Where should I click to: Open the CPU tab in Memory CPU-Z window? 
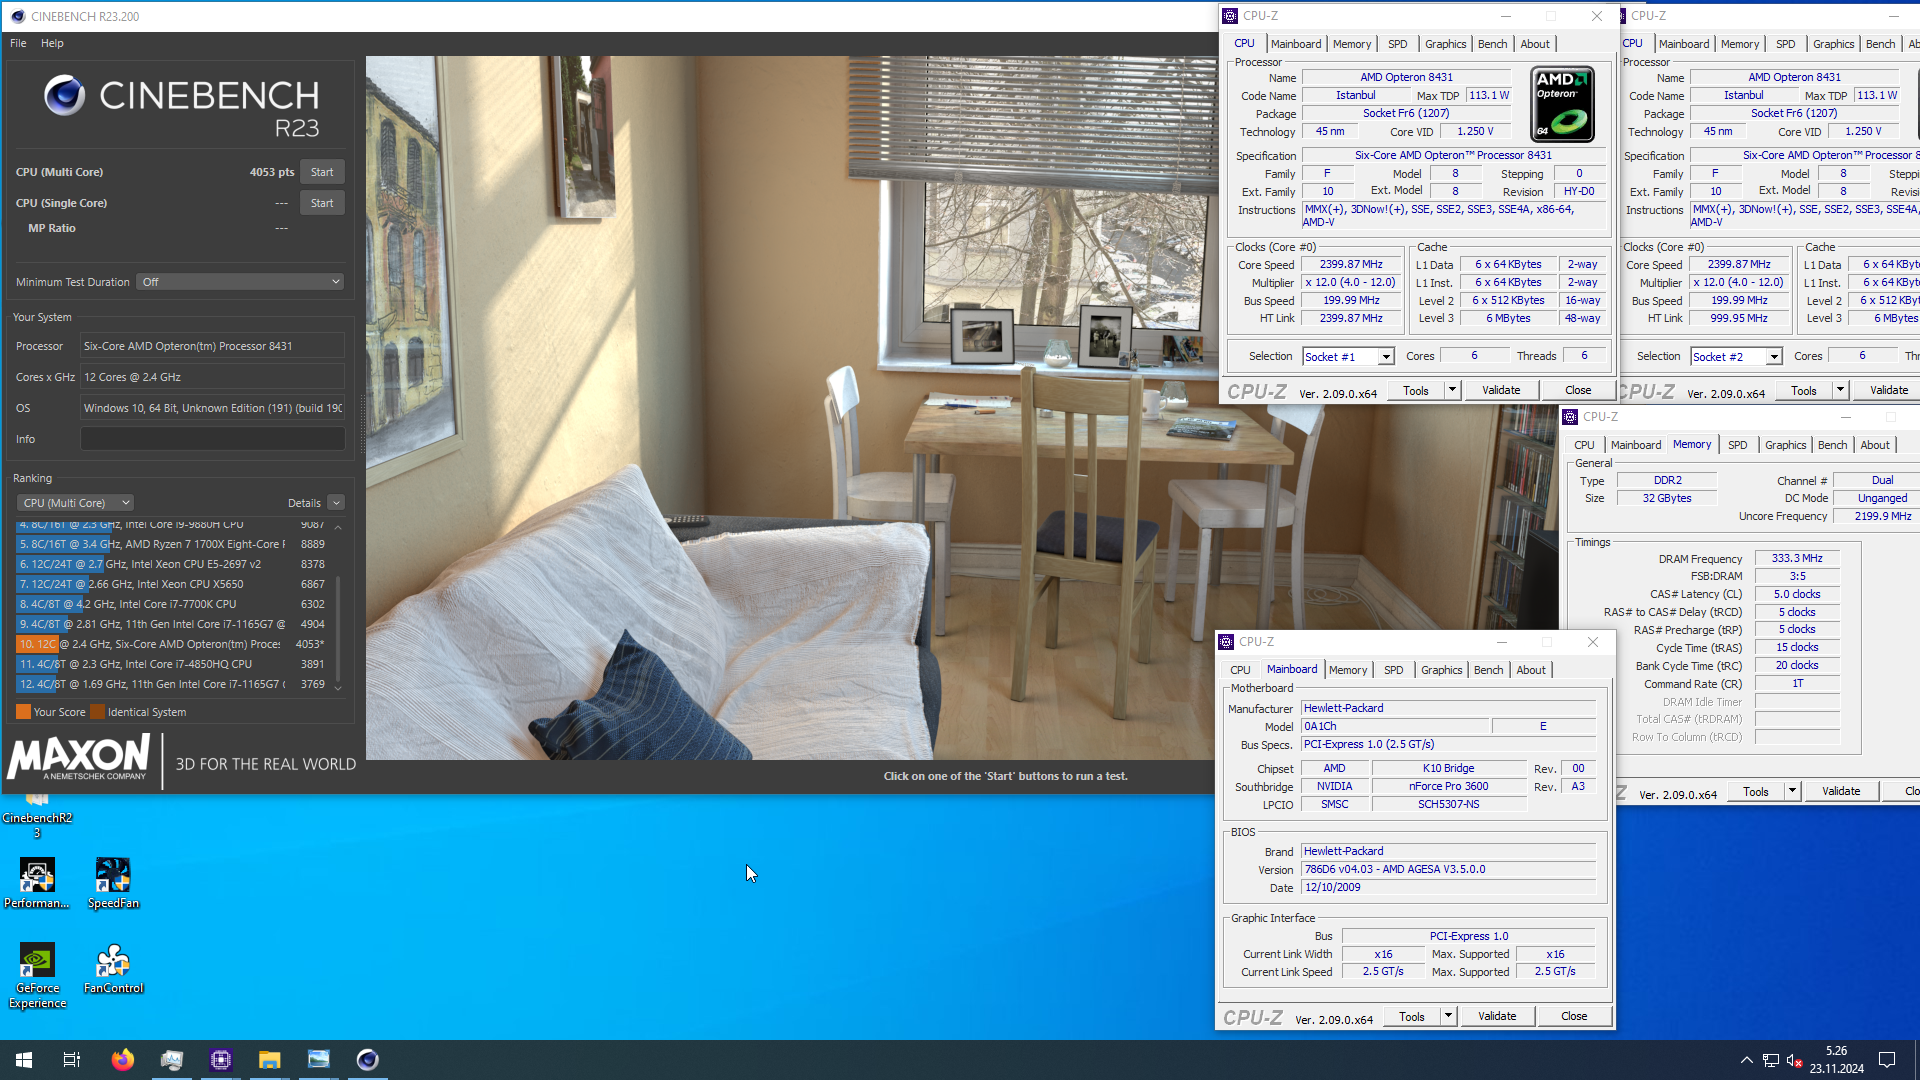pyautogui.click(x=1584, y=445)
